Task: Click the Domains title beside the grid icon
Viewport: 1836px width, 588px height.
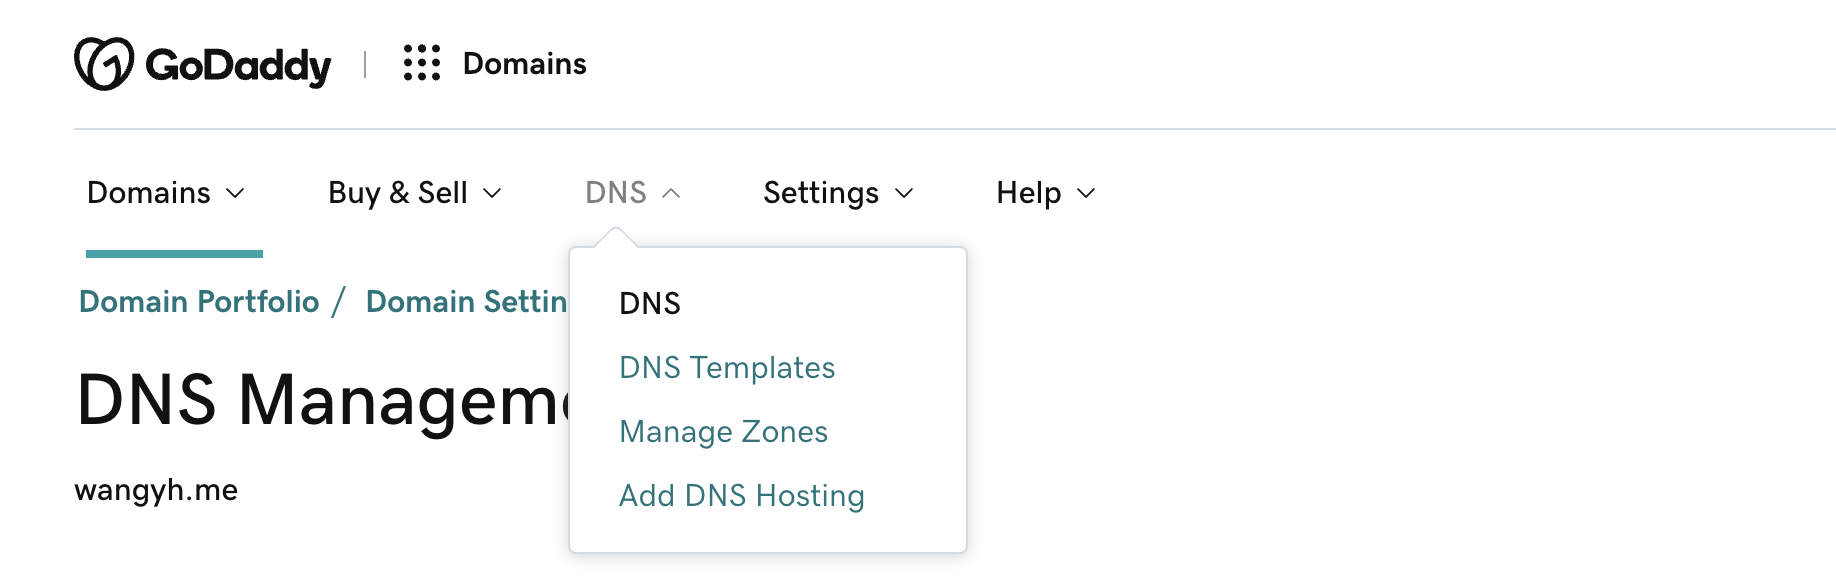Action: [x=524, y=64]
